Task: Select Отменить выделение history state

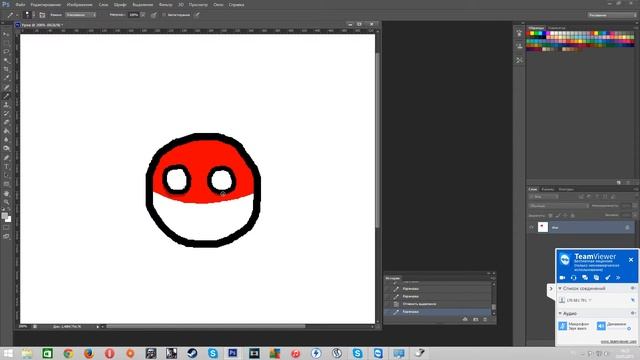Action: pos(438,304)
